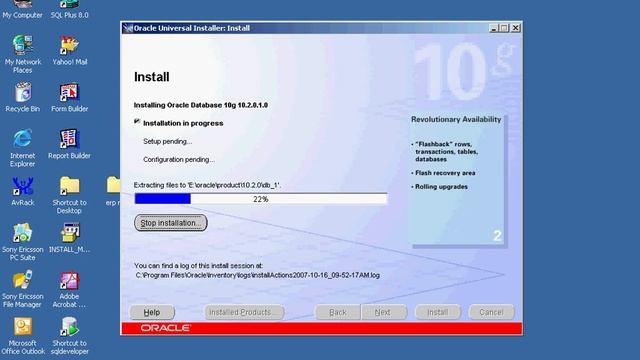Viewport: 640px width, 360px height.
Task: Open Microsoft Office Outlook icon
Action: [22, 336]
